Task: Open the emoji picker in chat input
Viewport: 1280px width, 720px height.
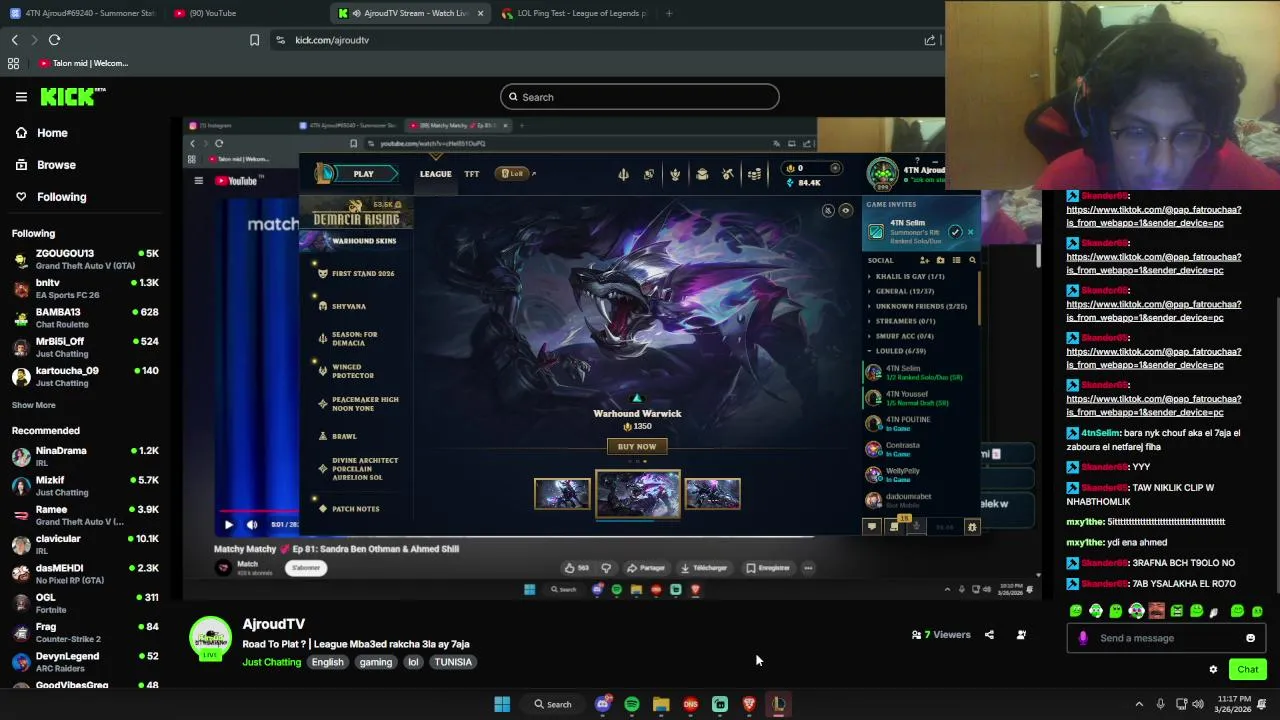Action: tap(1250, 638)
